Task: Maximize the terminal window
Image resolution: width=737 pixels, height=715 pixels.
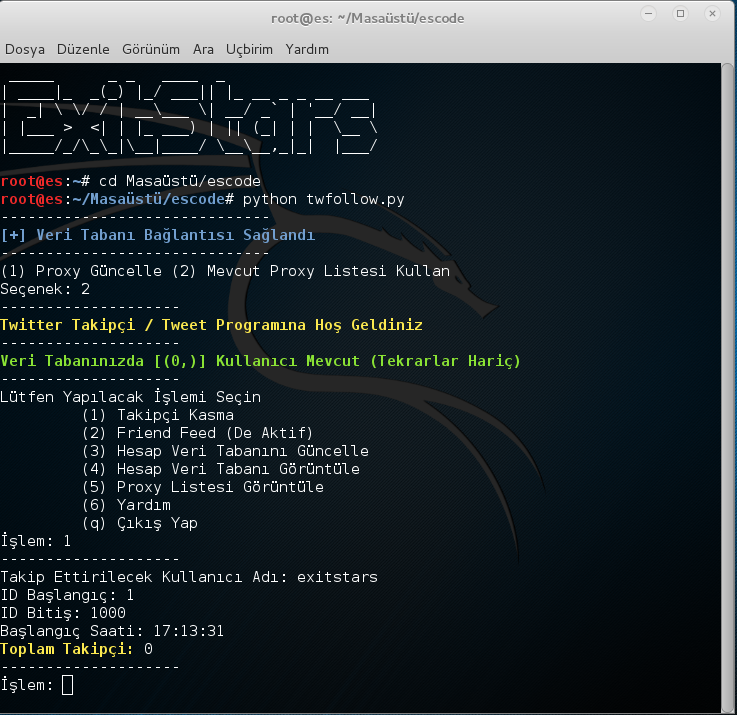Action: (x=680, y=14)
